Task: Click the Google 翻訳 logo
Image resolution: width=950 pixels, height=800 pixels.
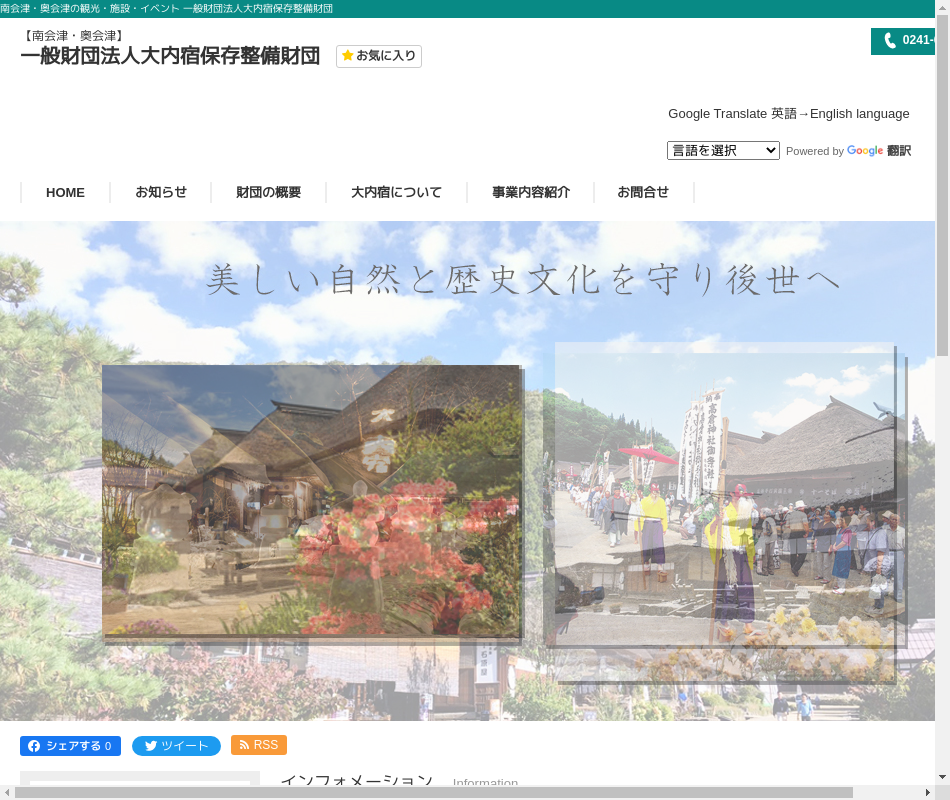Action: point(878,151)
